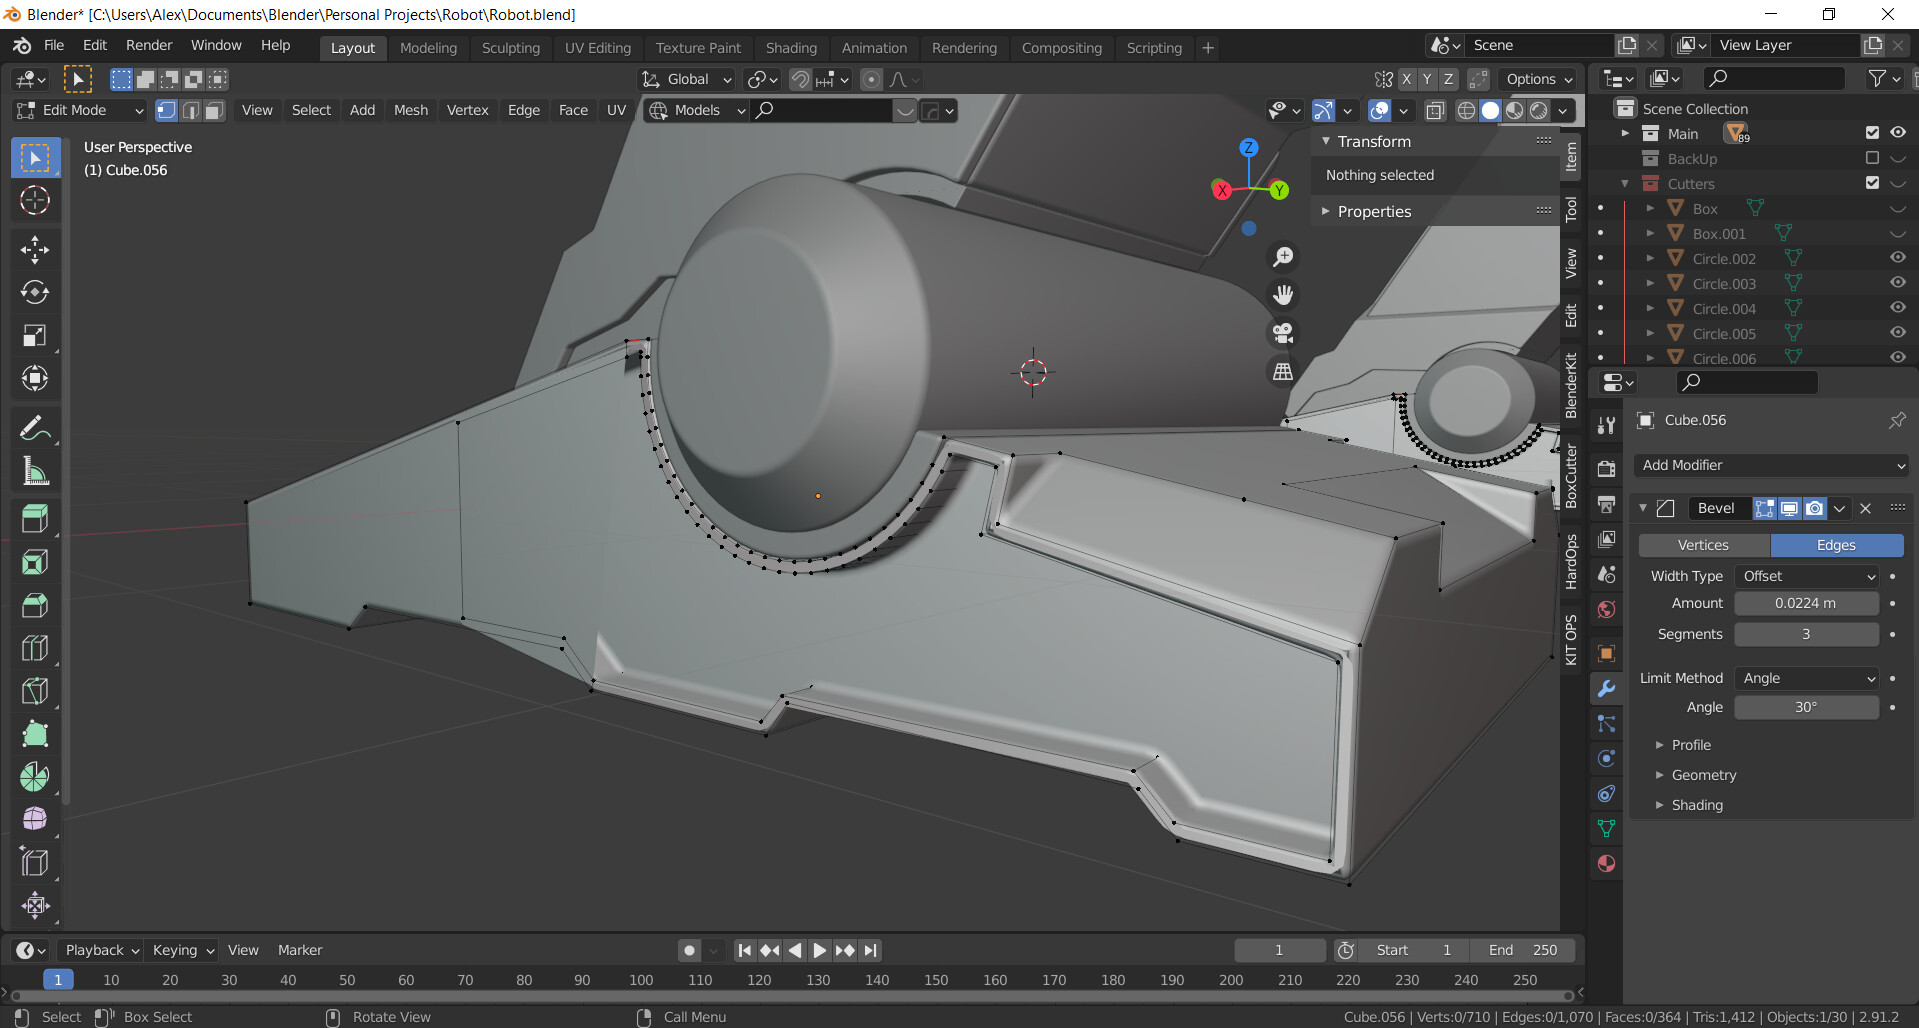Hide Circle.002 with its eye icon
The image size is (1919, 1028).
pyautogui.click(x=1897, y=258)
